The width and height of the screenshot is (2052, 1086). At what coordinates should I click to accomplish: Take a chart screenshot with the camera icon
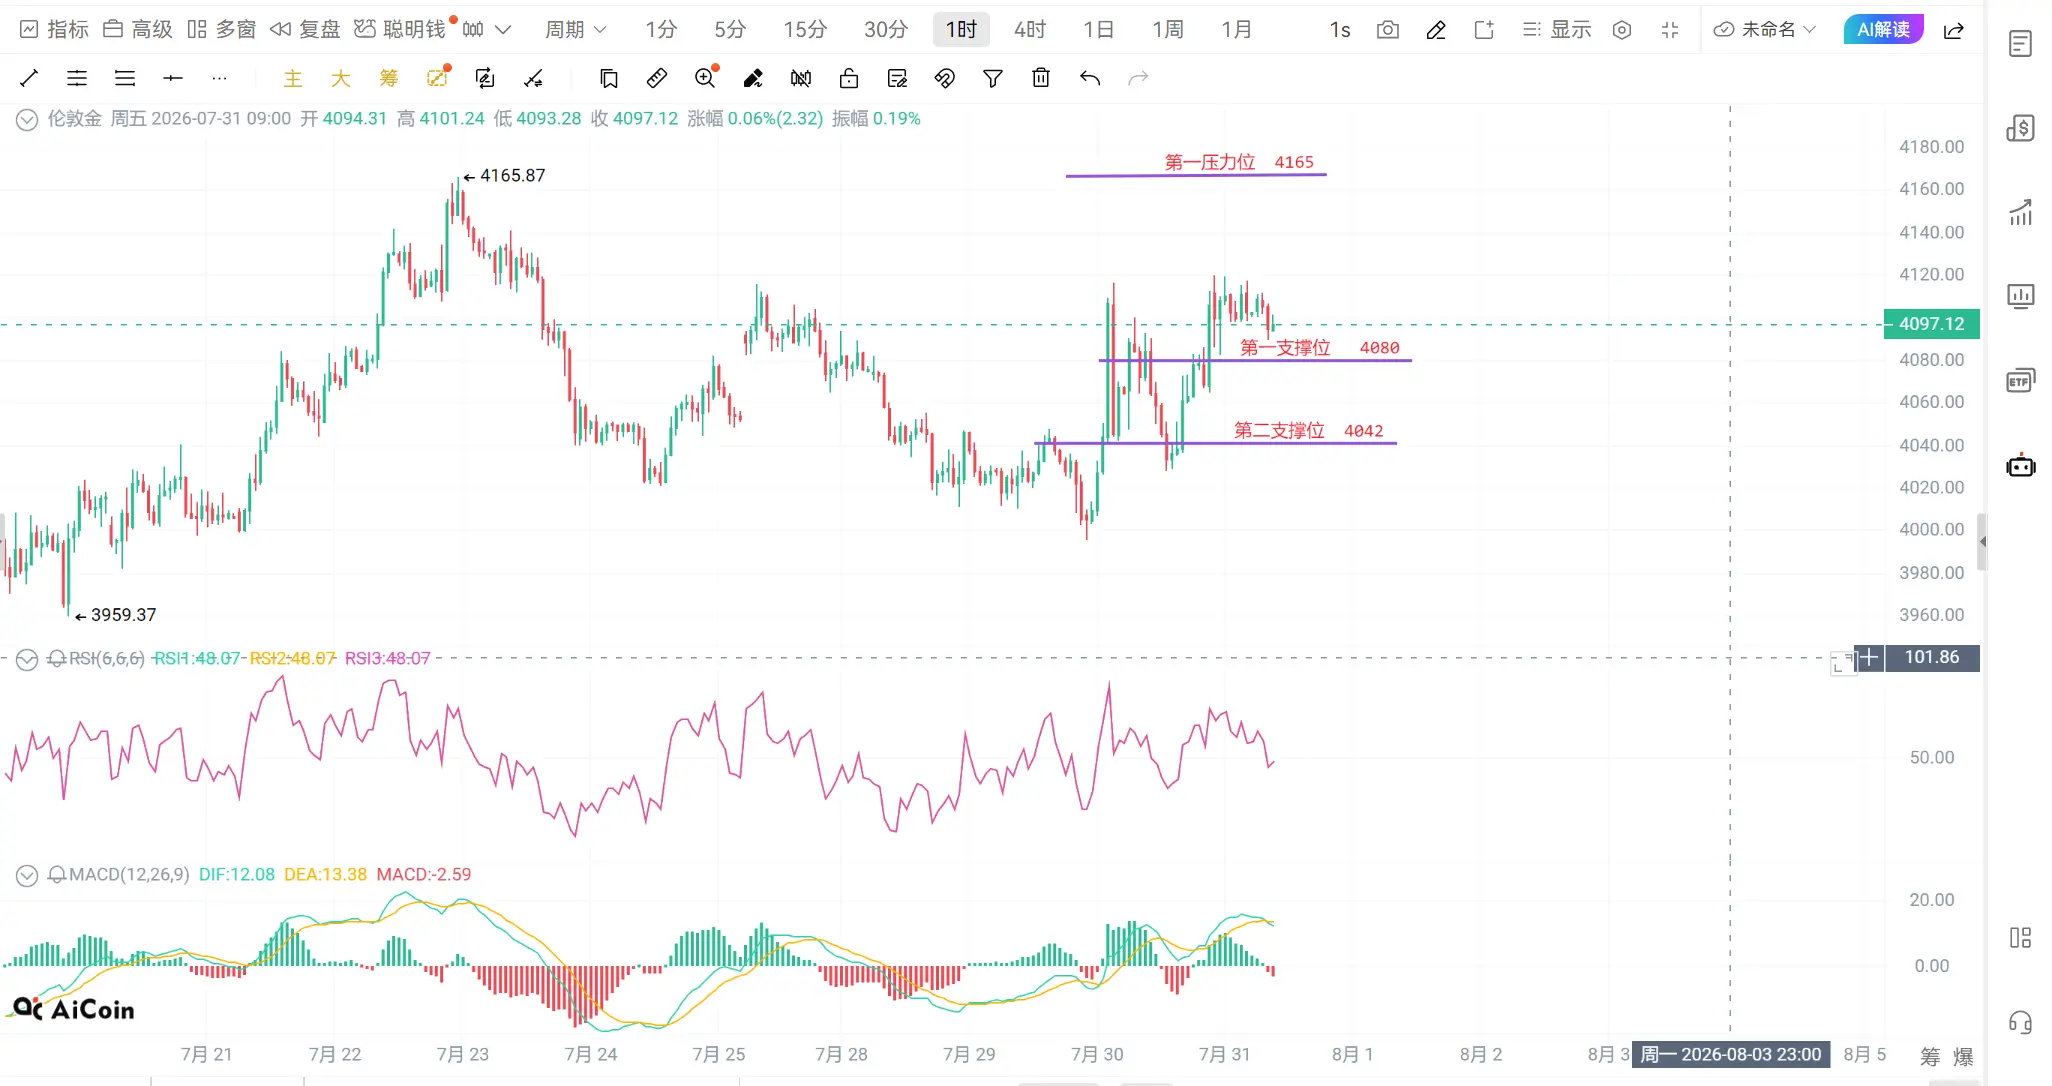point(1388,30)
